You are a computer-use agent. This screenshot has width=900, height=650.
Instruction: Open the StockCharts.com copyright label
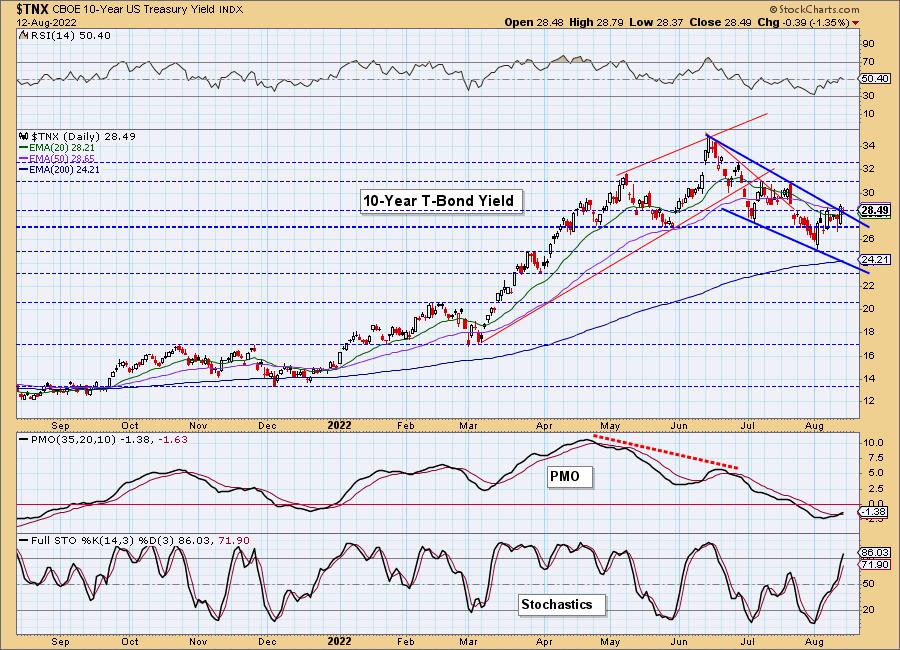click(x=814, y=9)
